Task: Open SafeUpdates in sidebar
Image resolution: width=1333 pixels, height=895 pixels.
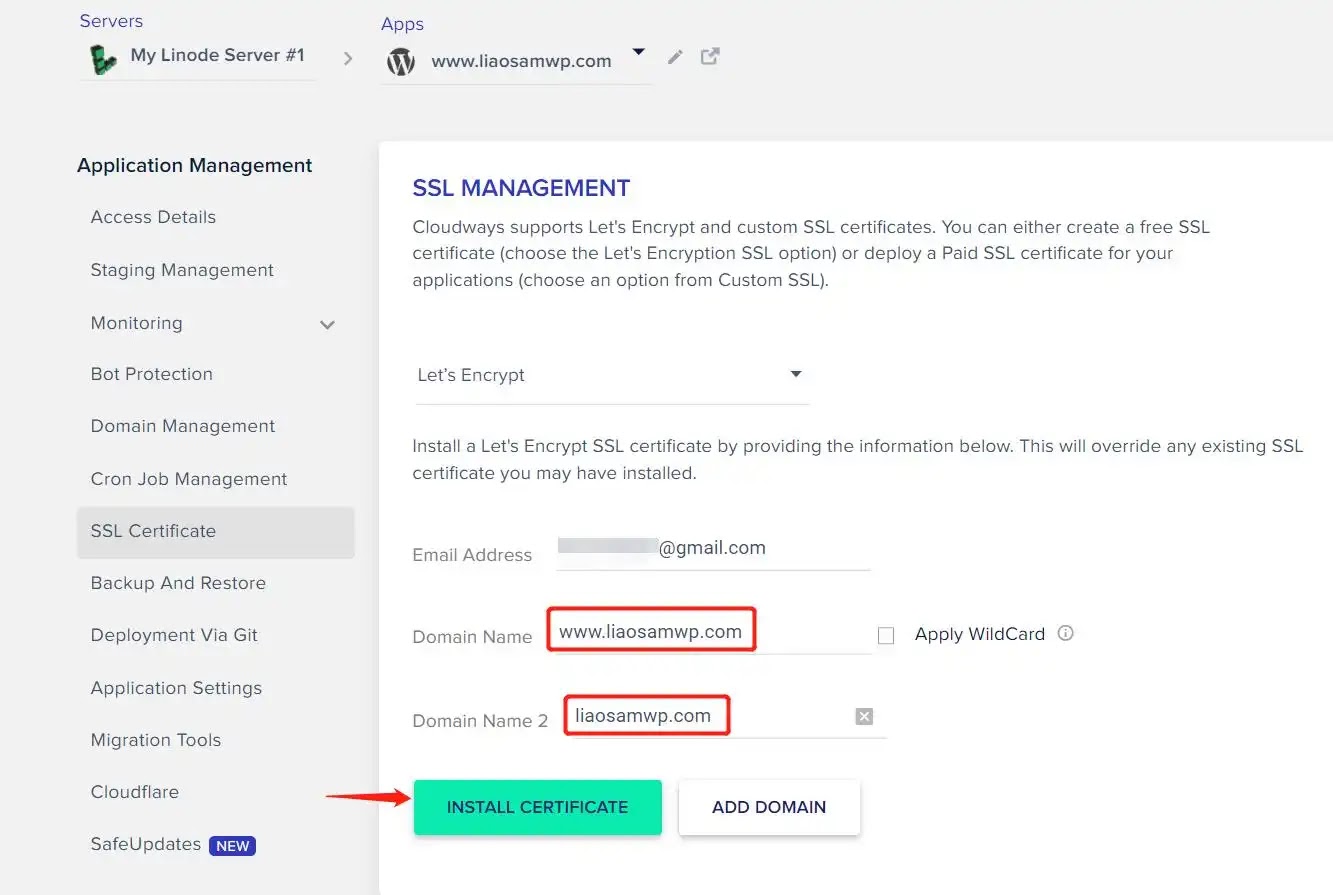Action: tap(146, 844)
